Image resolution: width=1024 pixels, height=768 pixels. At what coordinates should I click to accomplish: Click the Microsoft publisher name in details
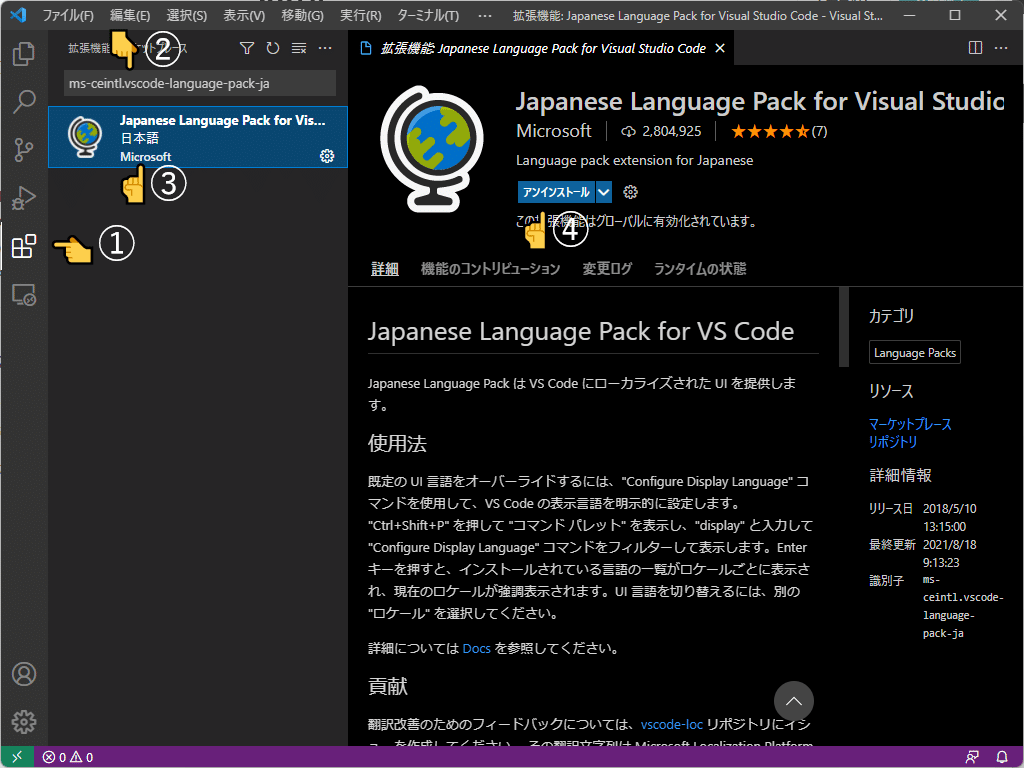554,131
